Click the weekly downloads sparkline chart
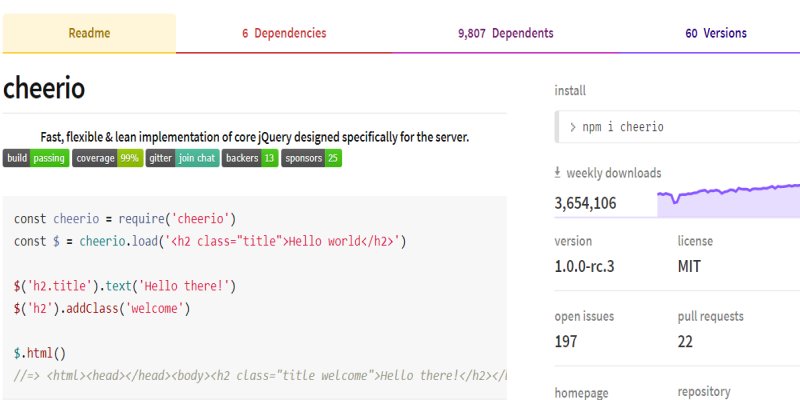800x400 pixels. point(729,201)
